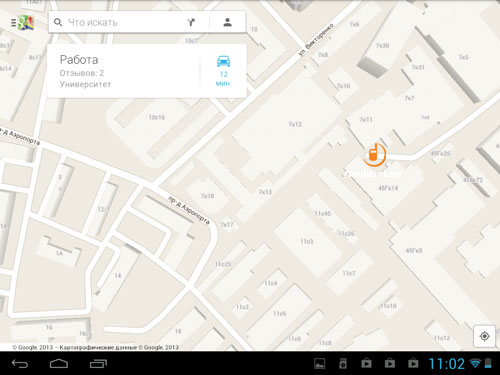Open the SD card notification icon
500x375 pixels.
tap(343, 364)
